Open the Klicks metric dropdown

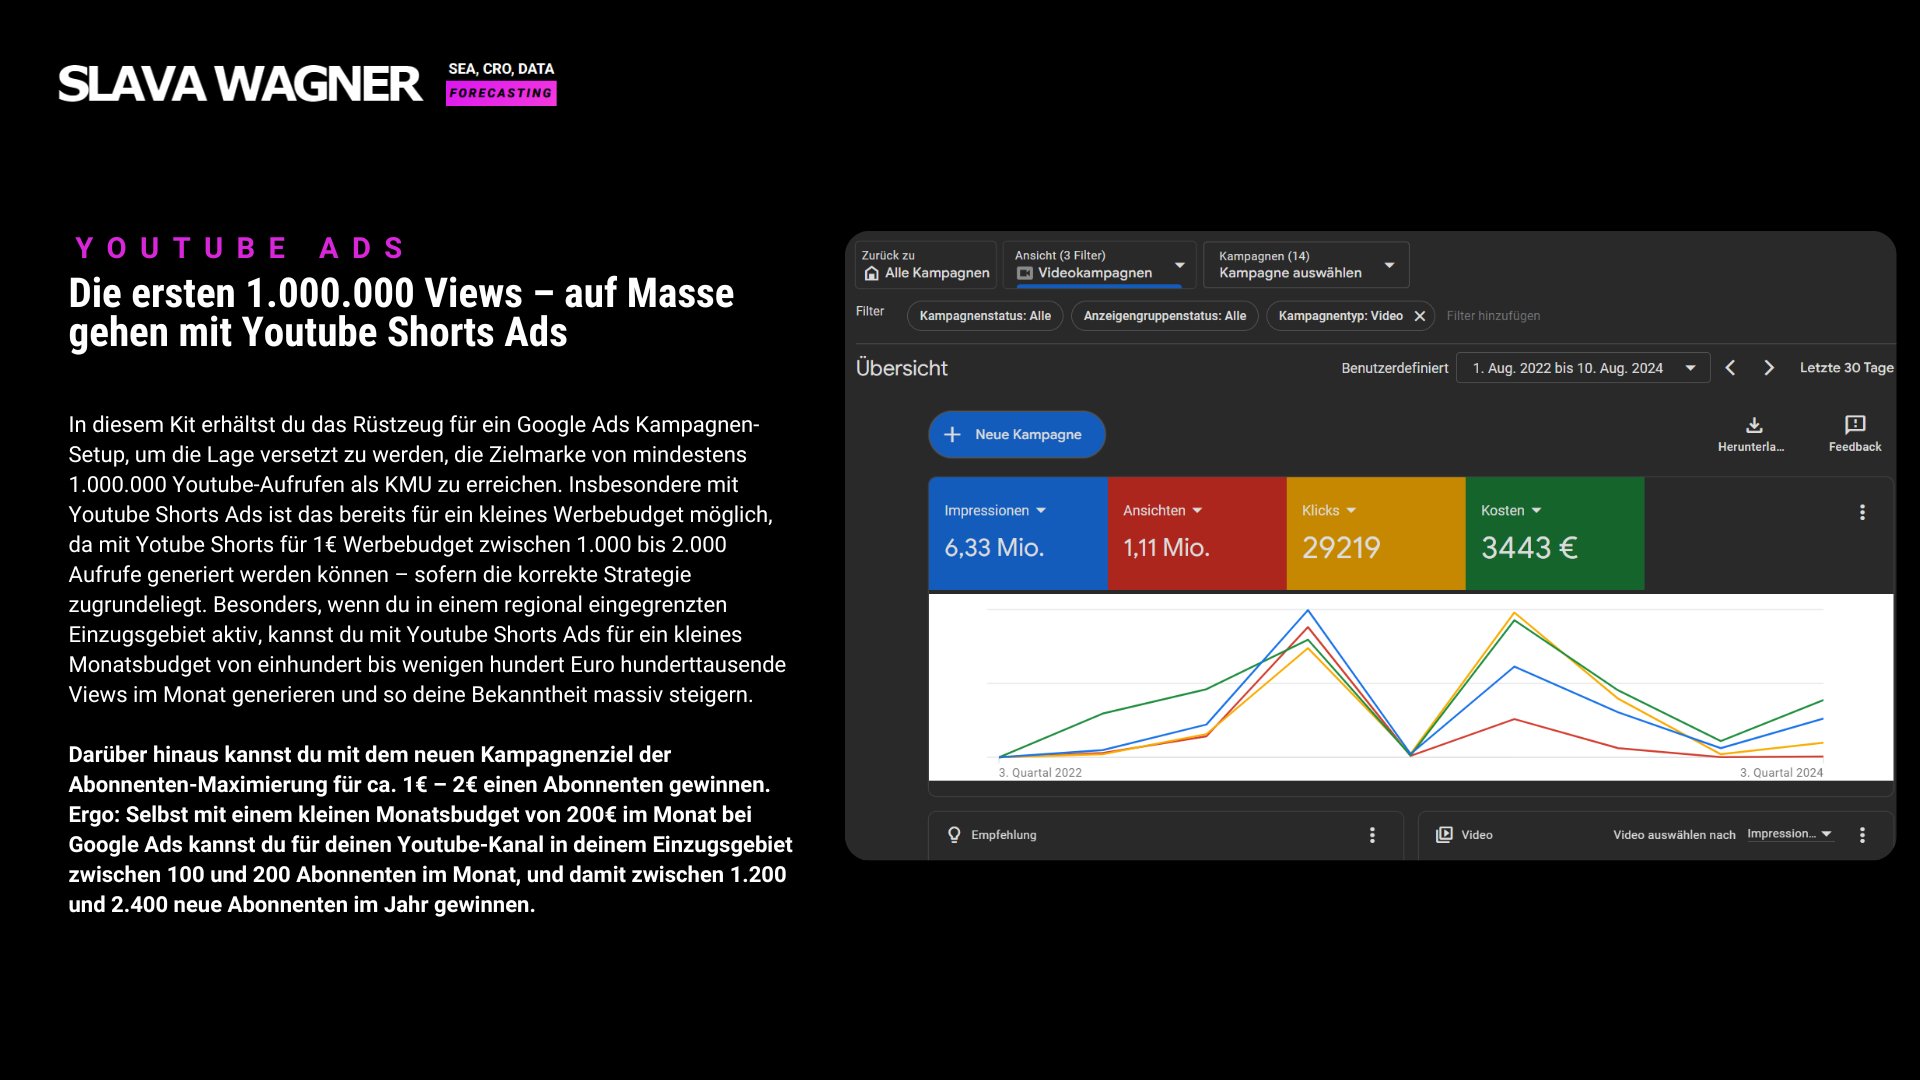(x=1351, y=511)
